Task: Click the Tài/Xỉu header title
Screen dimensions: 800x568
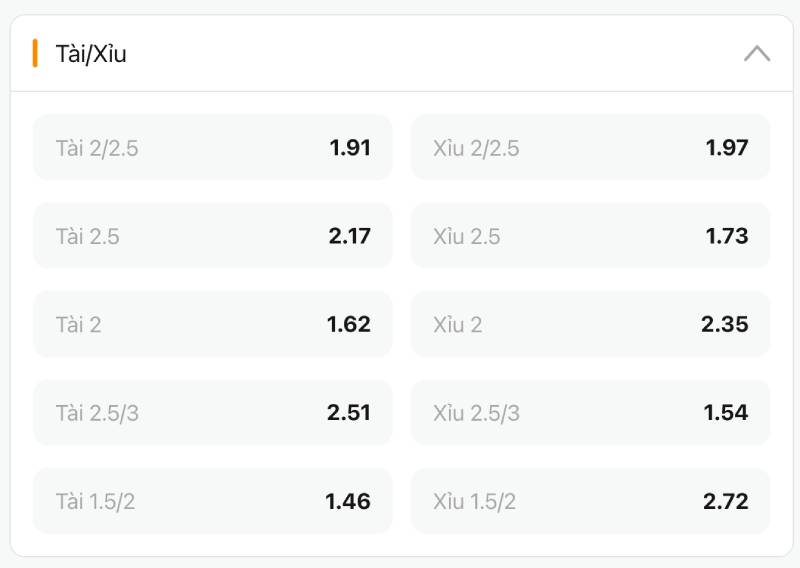Action: 91,54
